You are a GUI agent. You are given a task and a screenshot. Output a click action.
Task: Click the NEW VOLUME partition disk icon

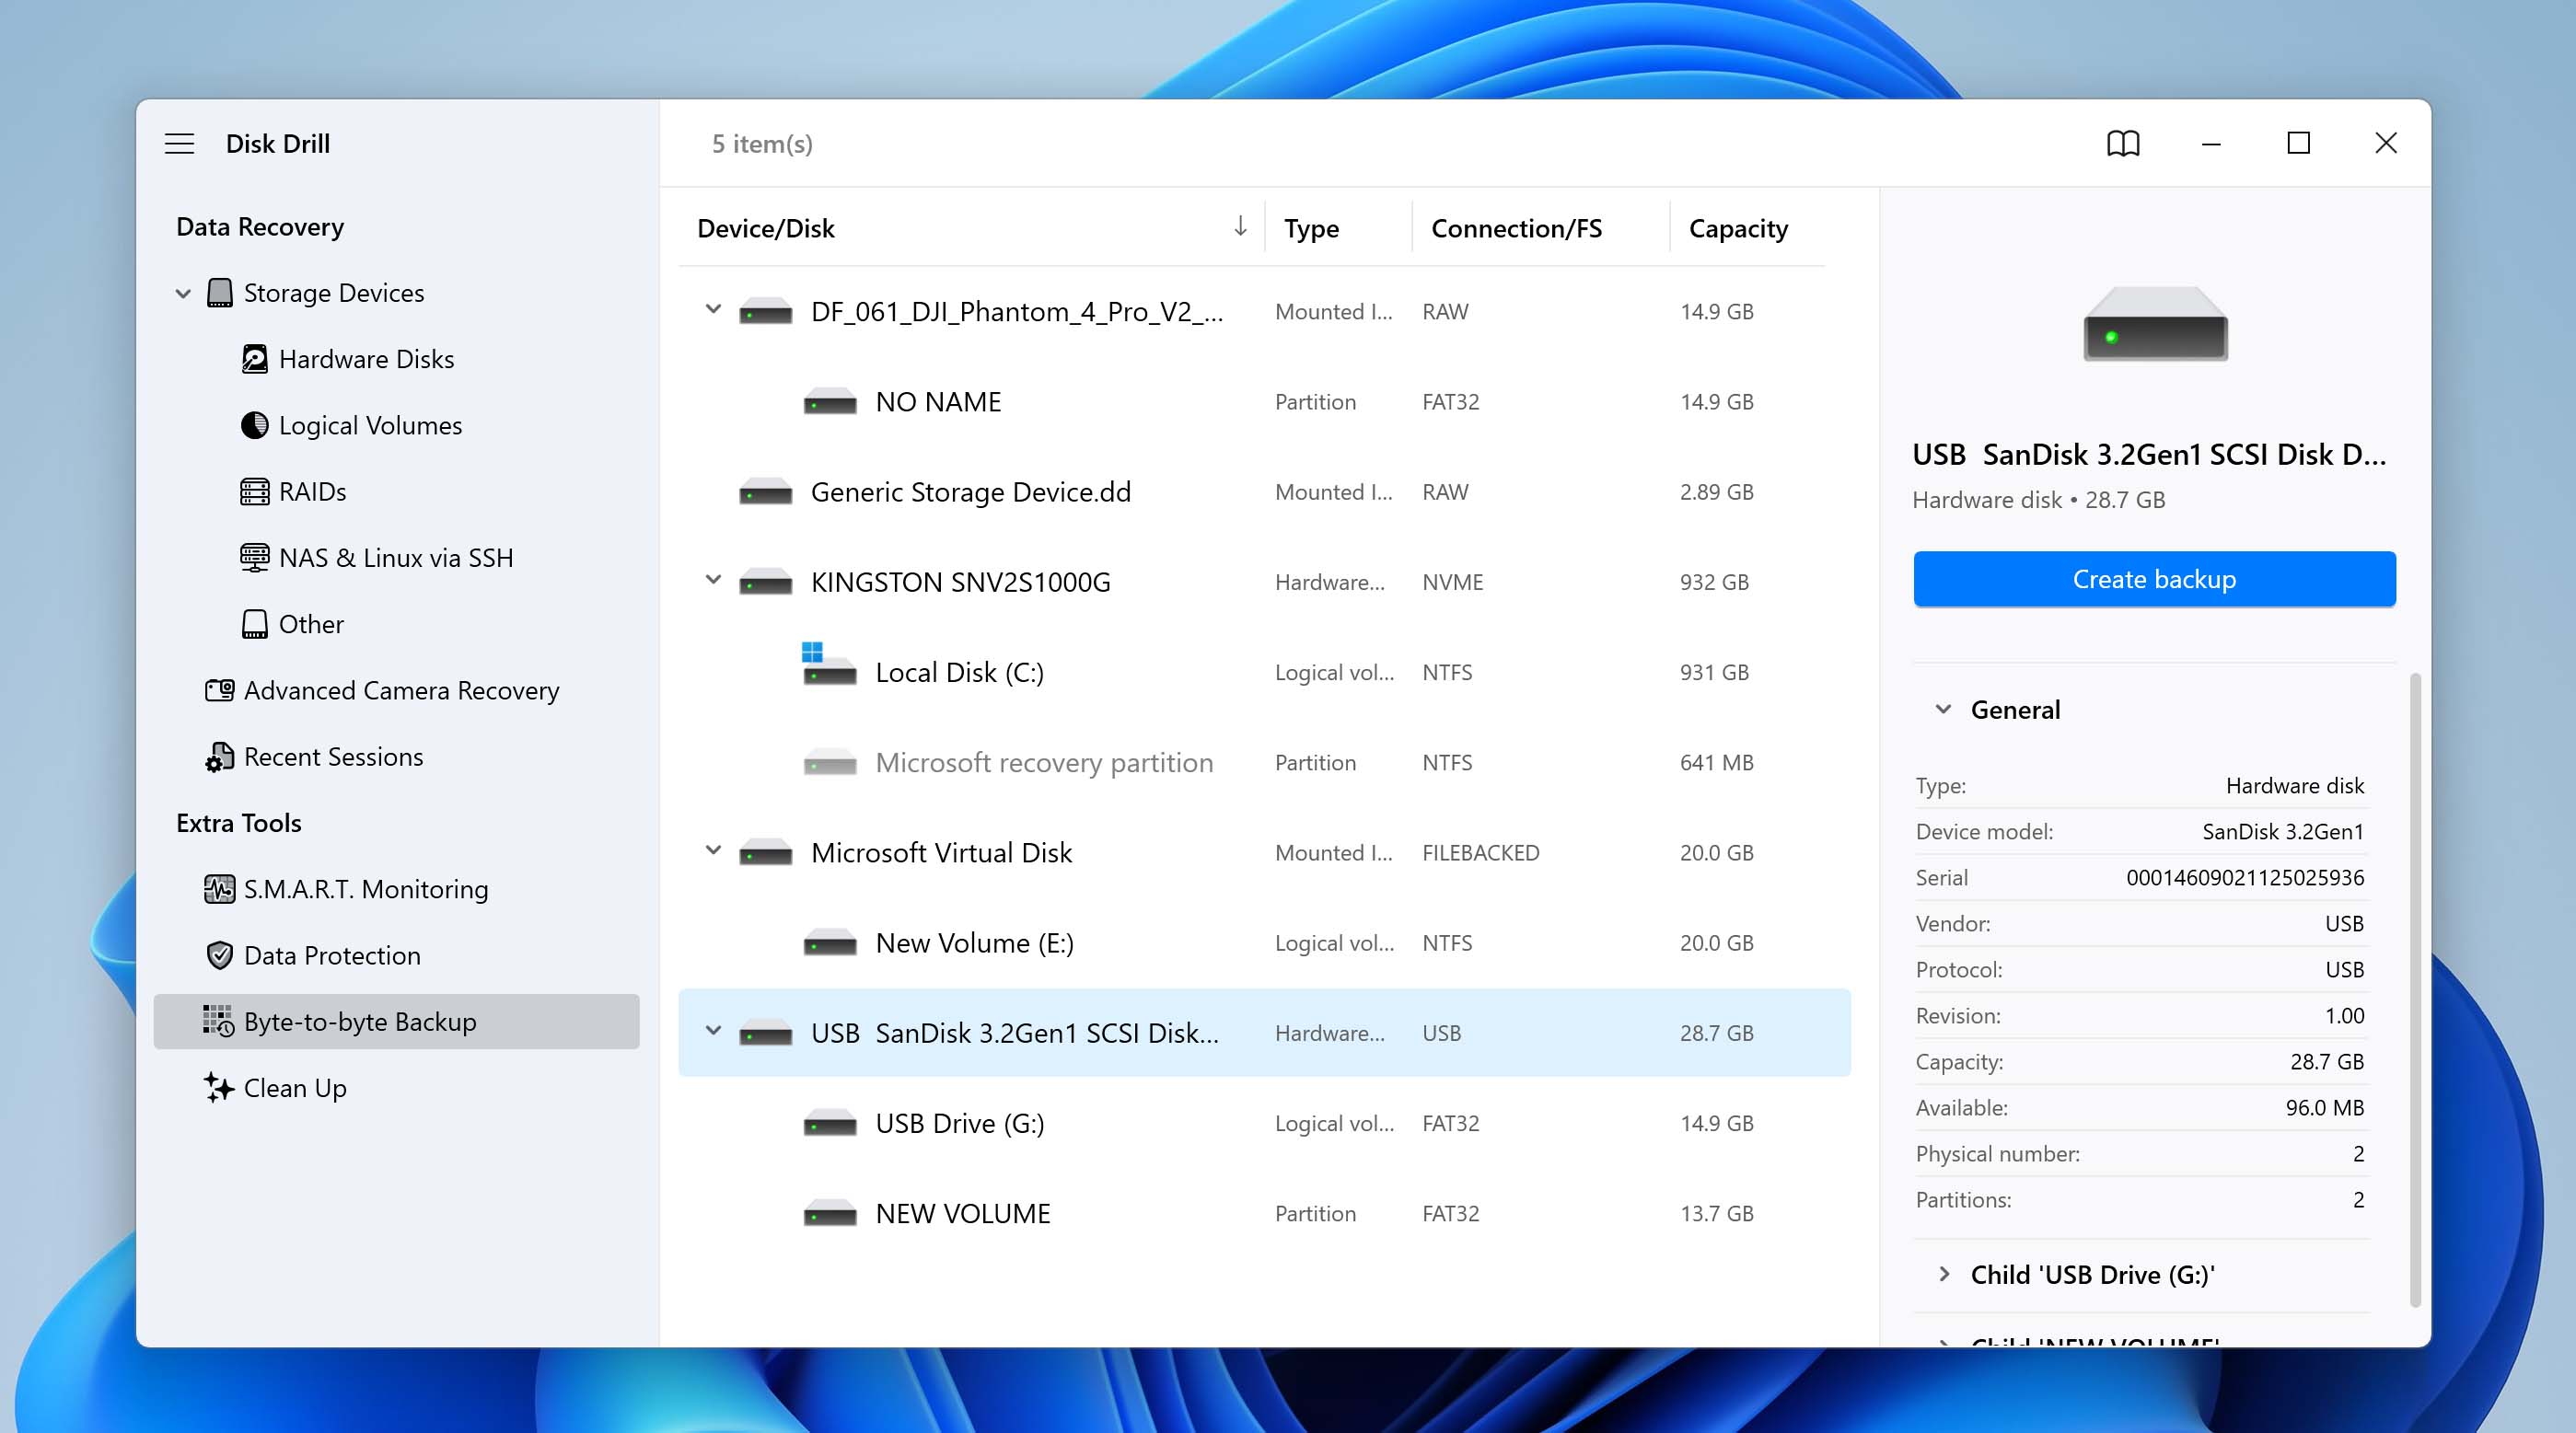[830, 1213]
